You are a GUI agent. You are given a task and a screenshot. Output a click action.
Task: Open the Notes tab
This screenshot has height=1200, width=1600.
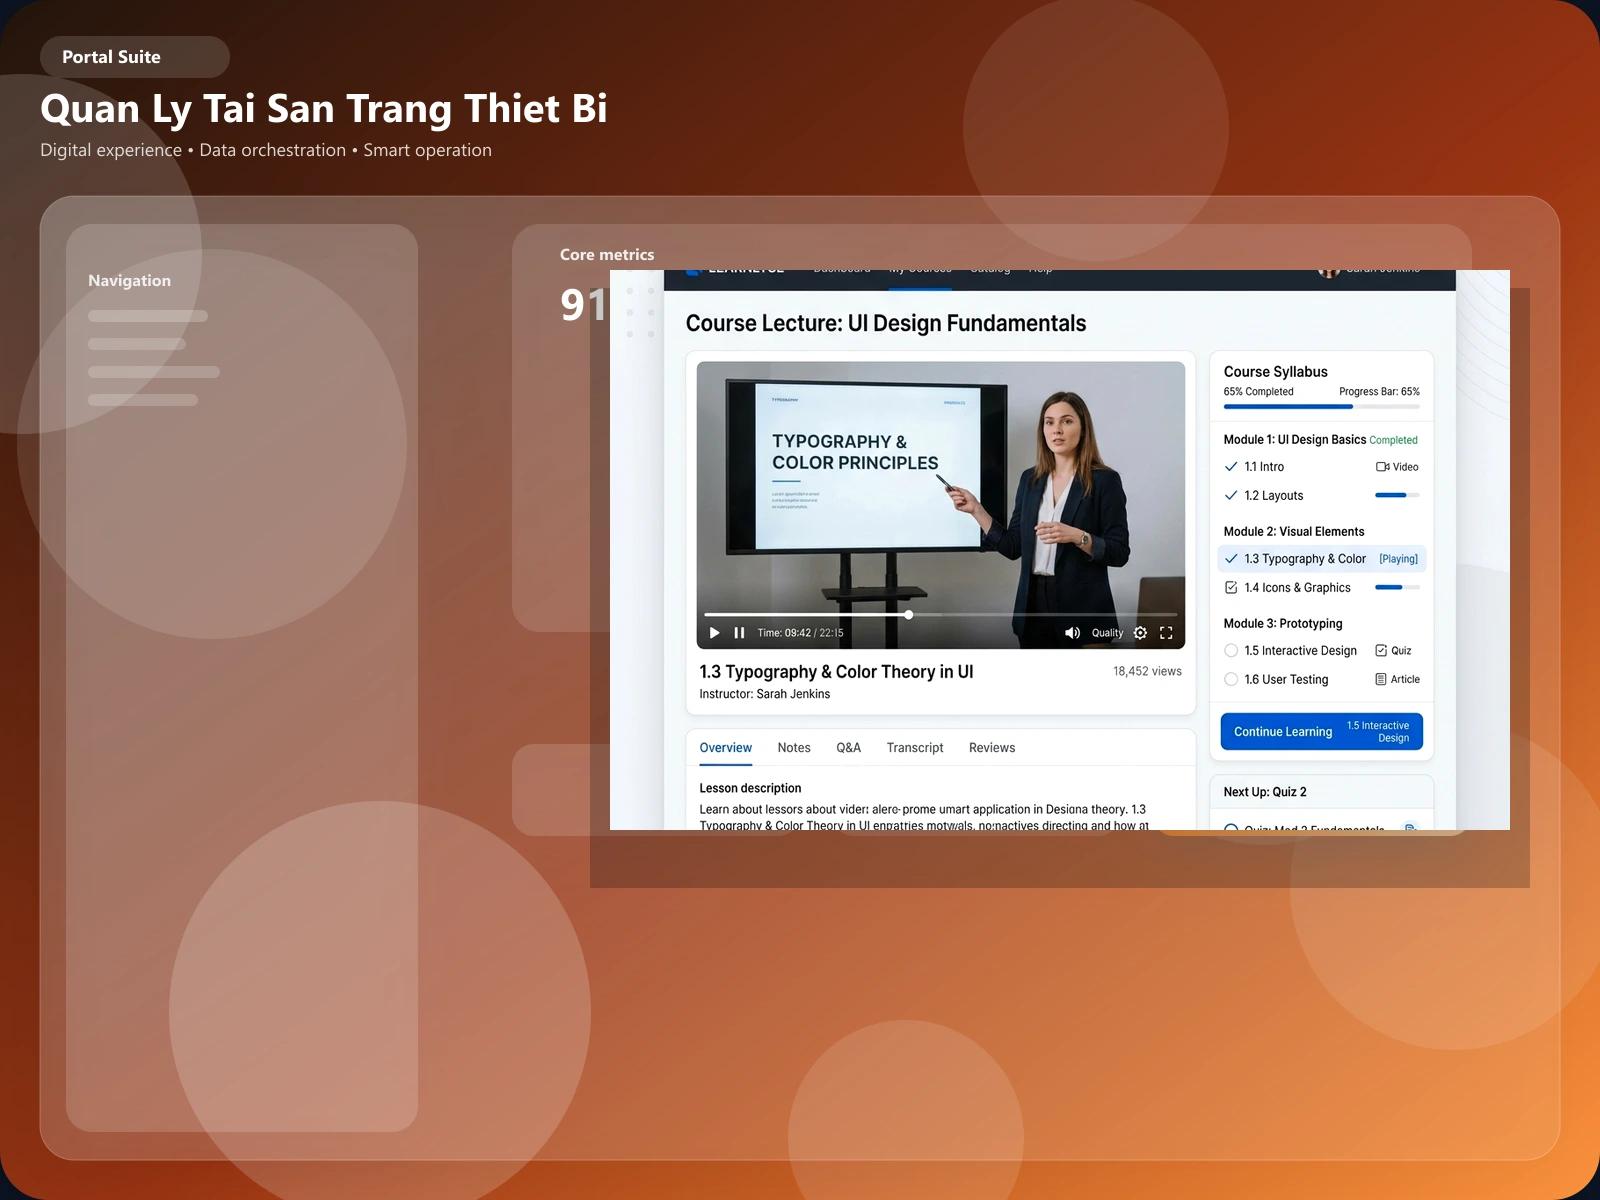794,748
